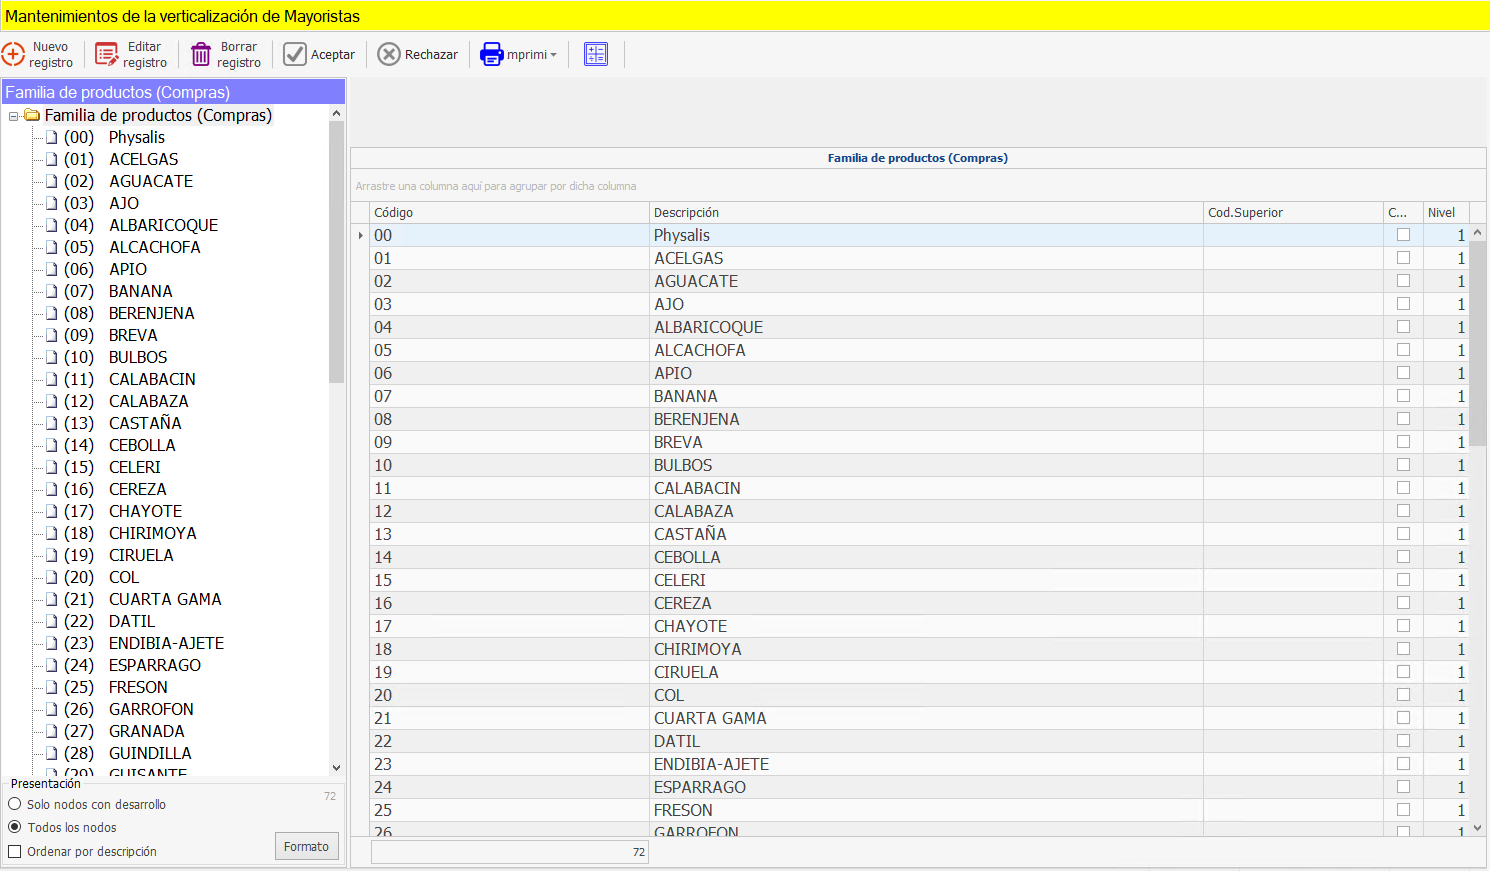Click the grid scrollbar up arrow
This screenshot has height=871, width=1490.
(1477, 232)
